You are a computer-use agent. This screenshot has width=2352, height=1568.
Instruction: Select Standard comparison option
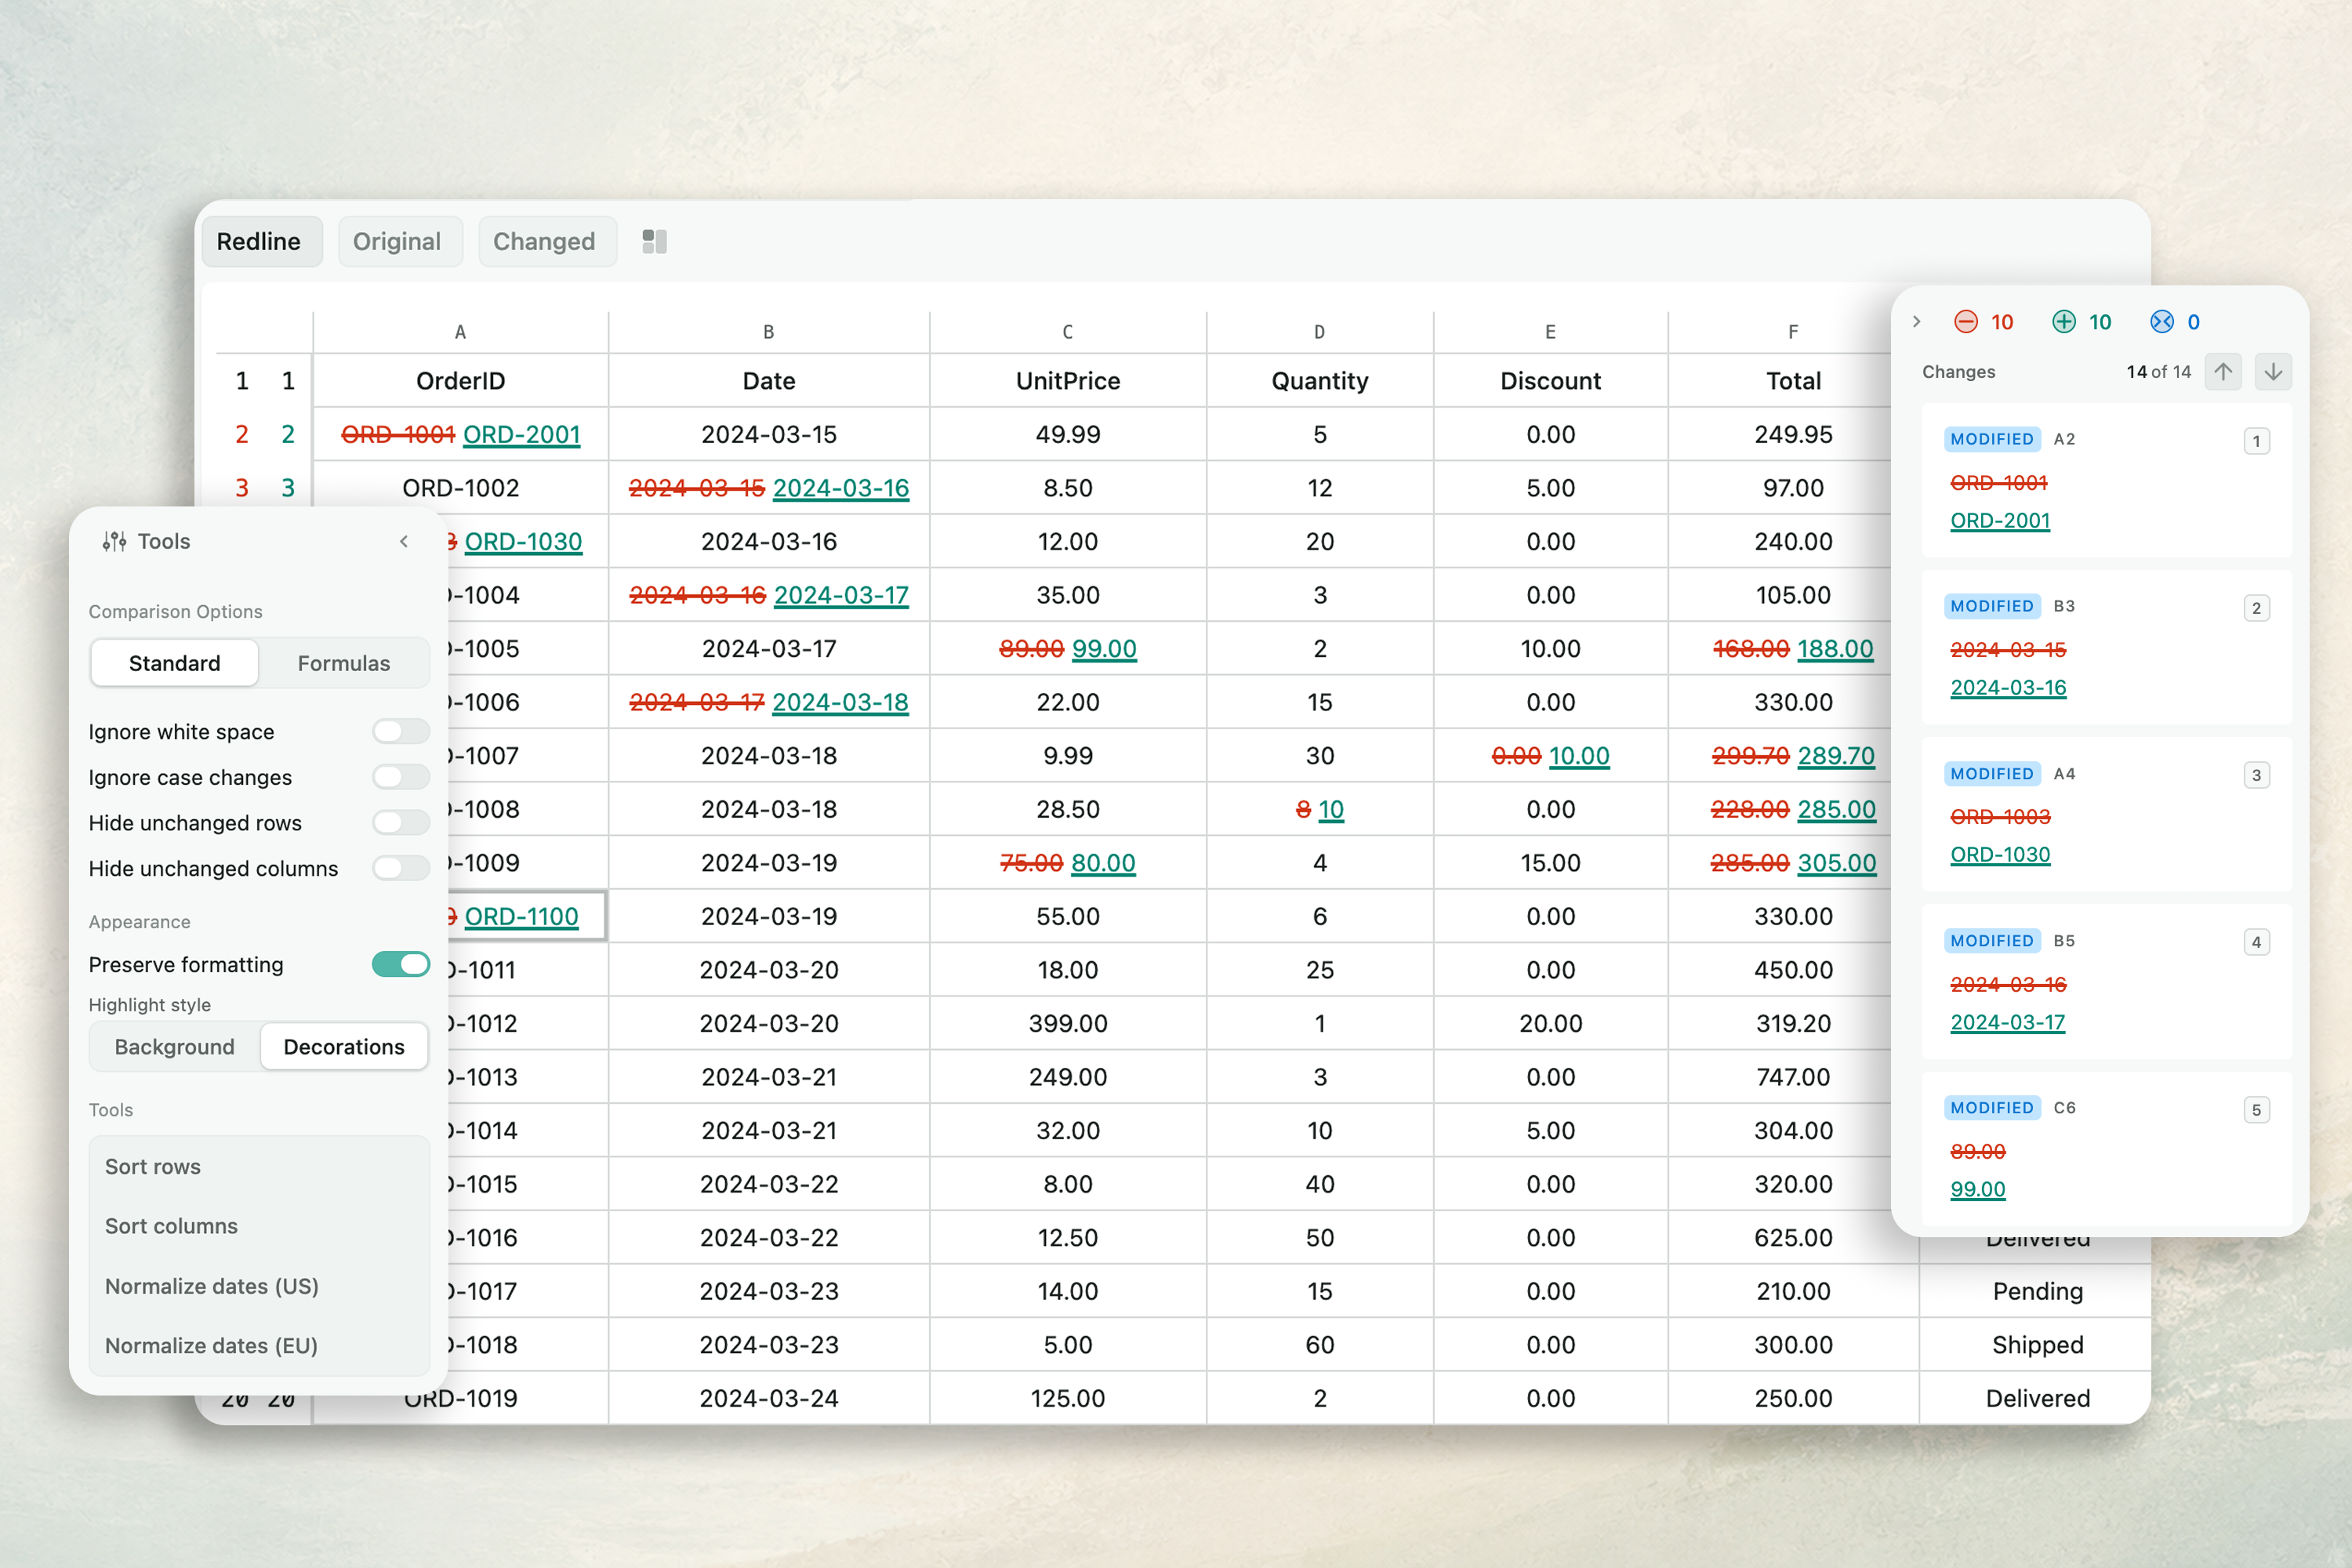pyautogui.click(x=175, y=663)
